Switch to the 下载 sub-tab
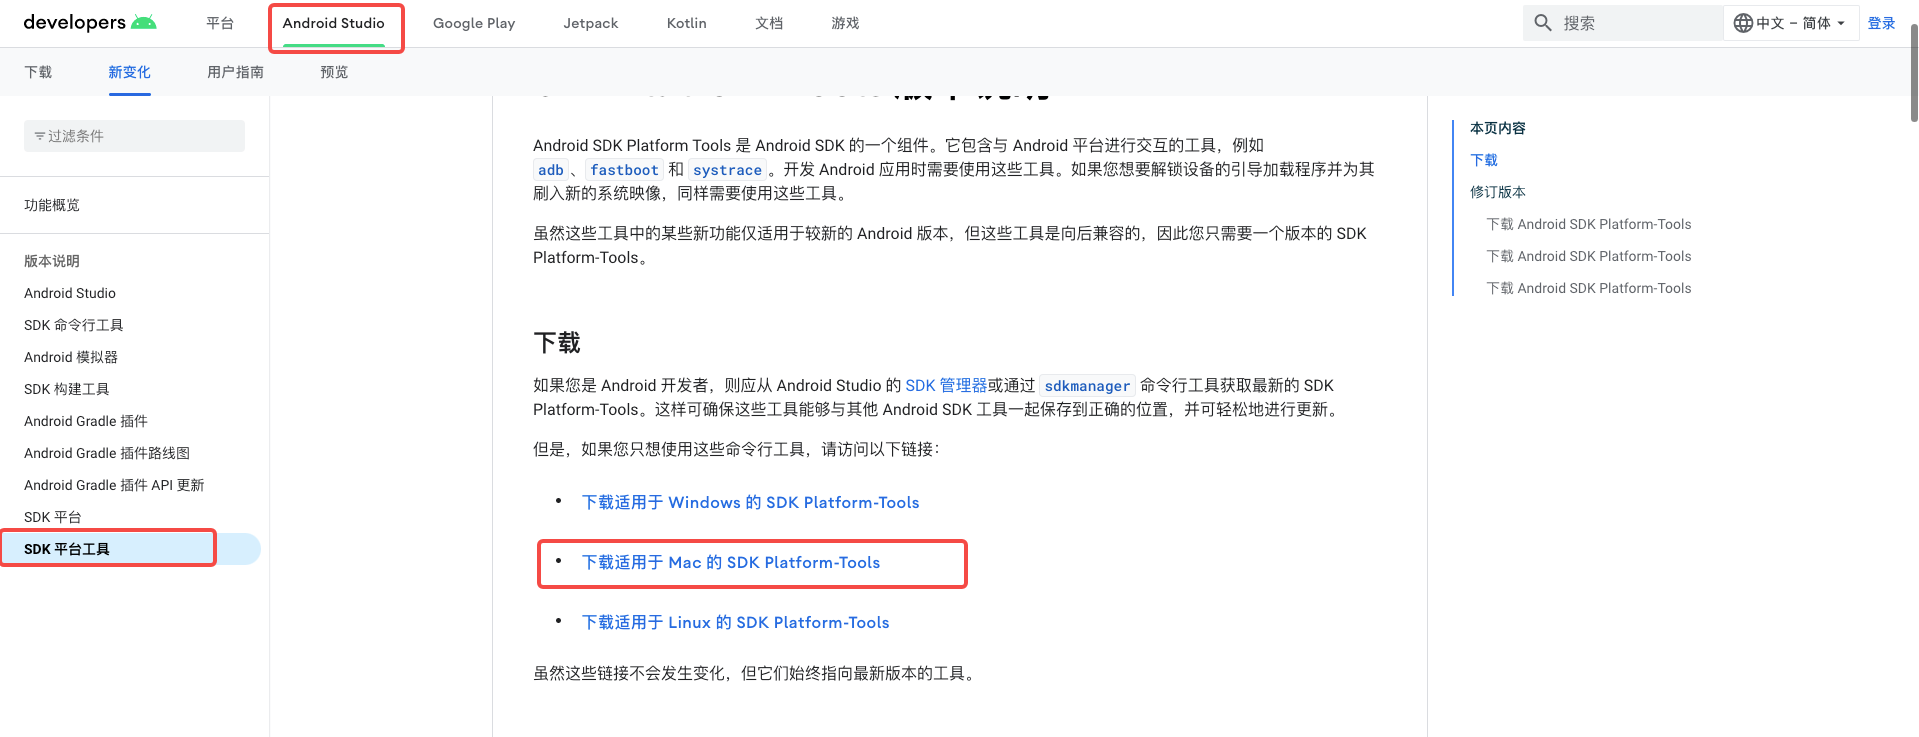Image resolution: width=1919 pixels, height=737 pixels. click(x=38, y=72)
